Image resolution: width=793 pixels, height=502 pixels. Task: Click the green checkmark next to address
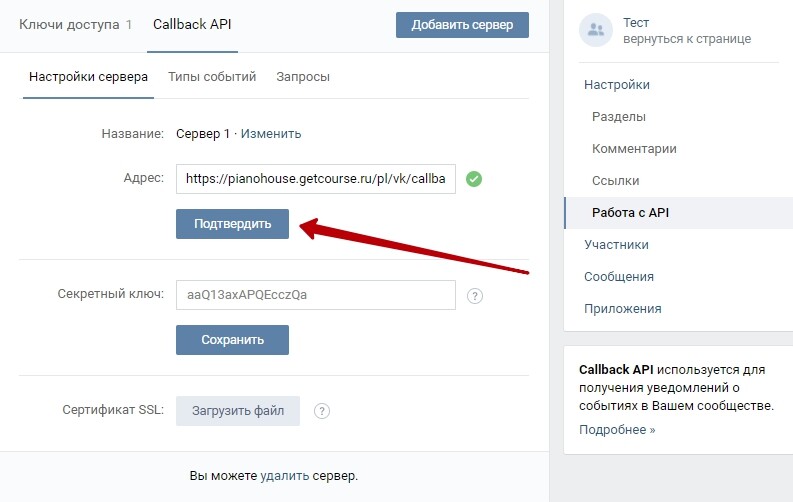tap(474, 178)
